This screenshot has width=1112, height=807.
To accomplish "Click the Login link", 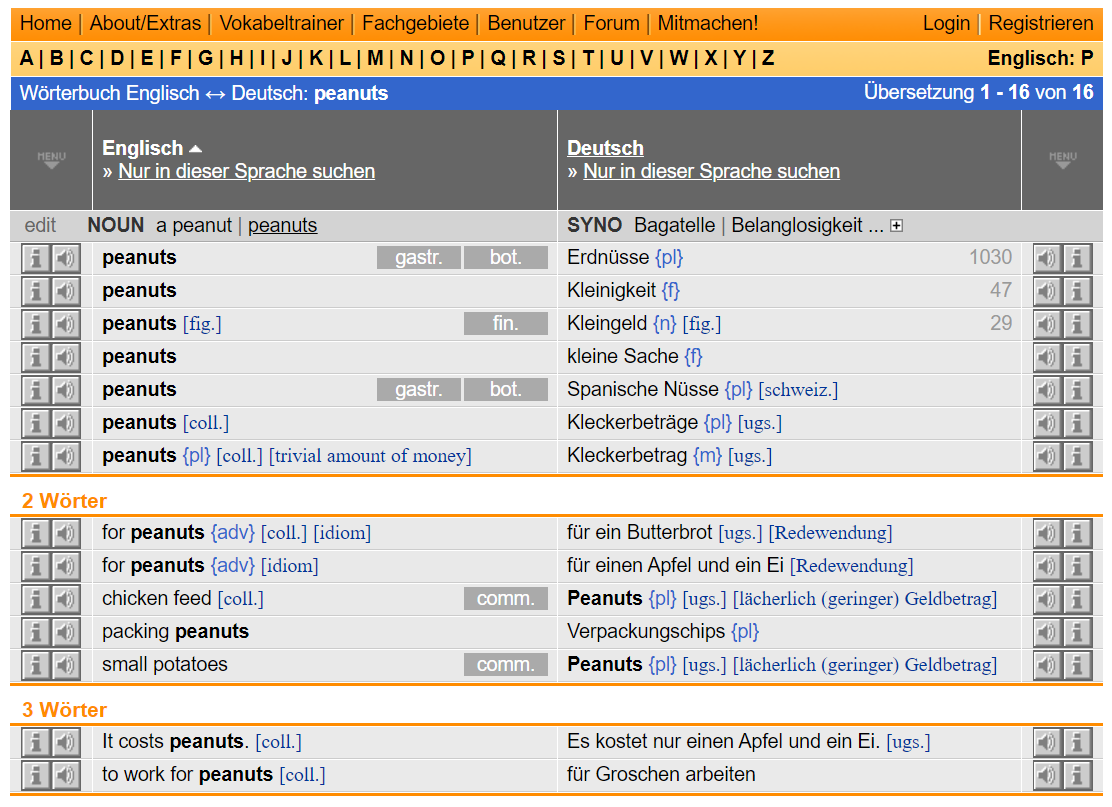I will (946, 23).
